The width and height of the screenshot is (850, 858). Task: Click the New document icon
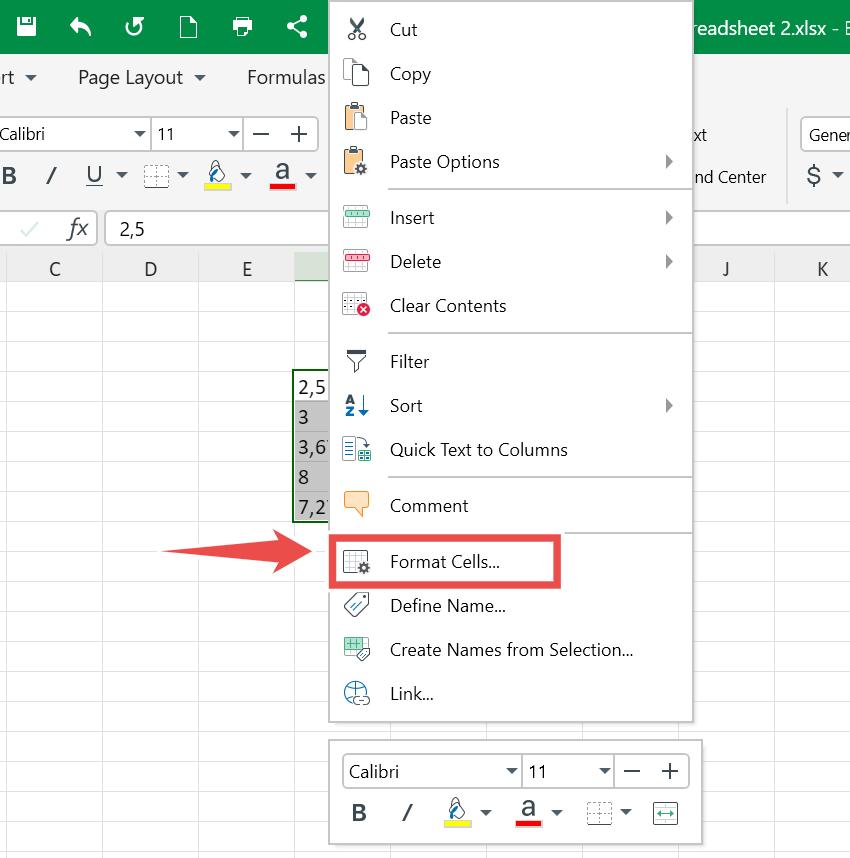[188, 26]
